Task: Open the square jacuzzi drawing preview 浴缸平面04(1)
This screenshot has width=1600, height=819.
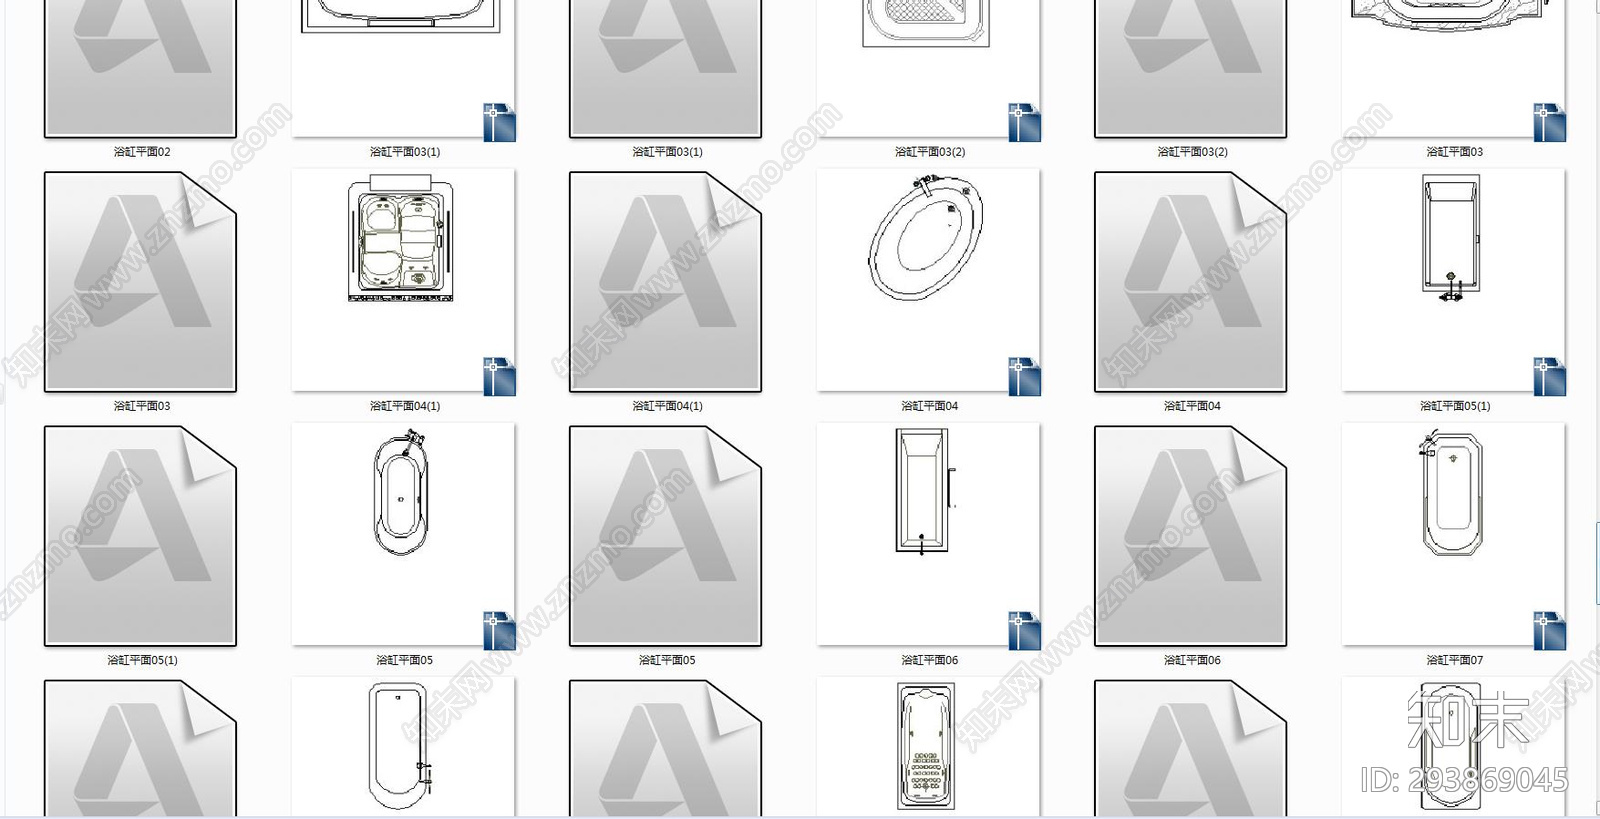Action: [x=403, y=280]
